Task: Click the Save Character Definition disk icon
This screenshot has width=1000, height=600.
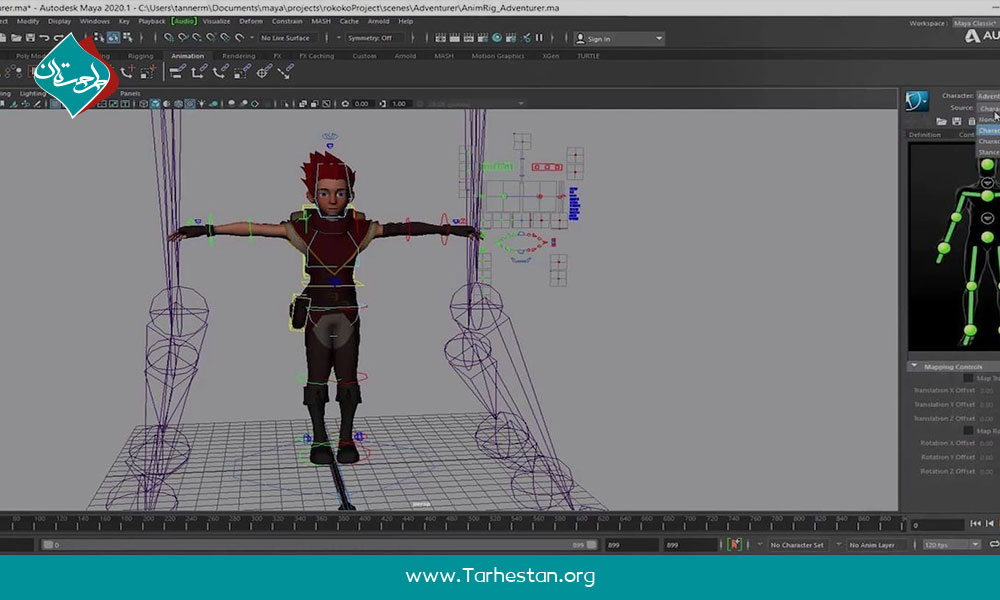Action: 957,121
